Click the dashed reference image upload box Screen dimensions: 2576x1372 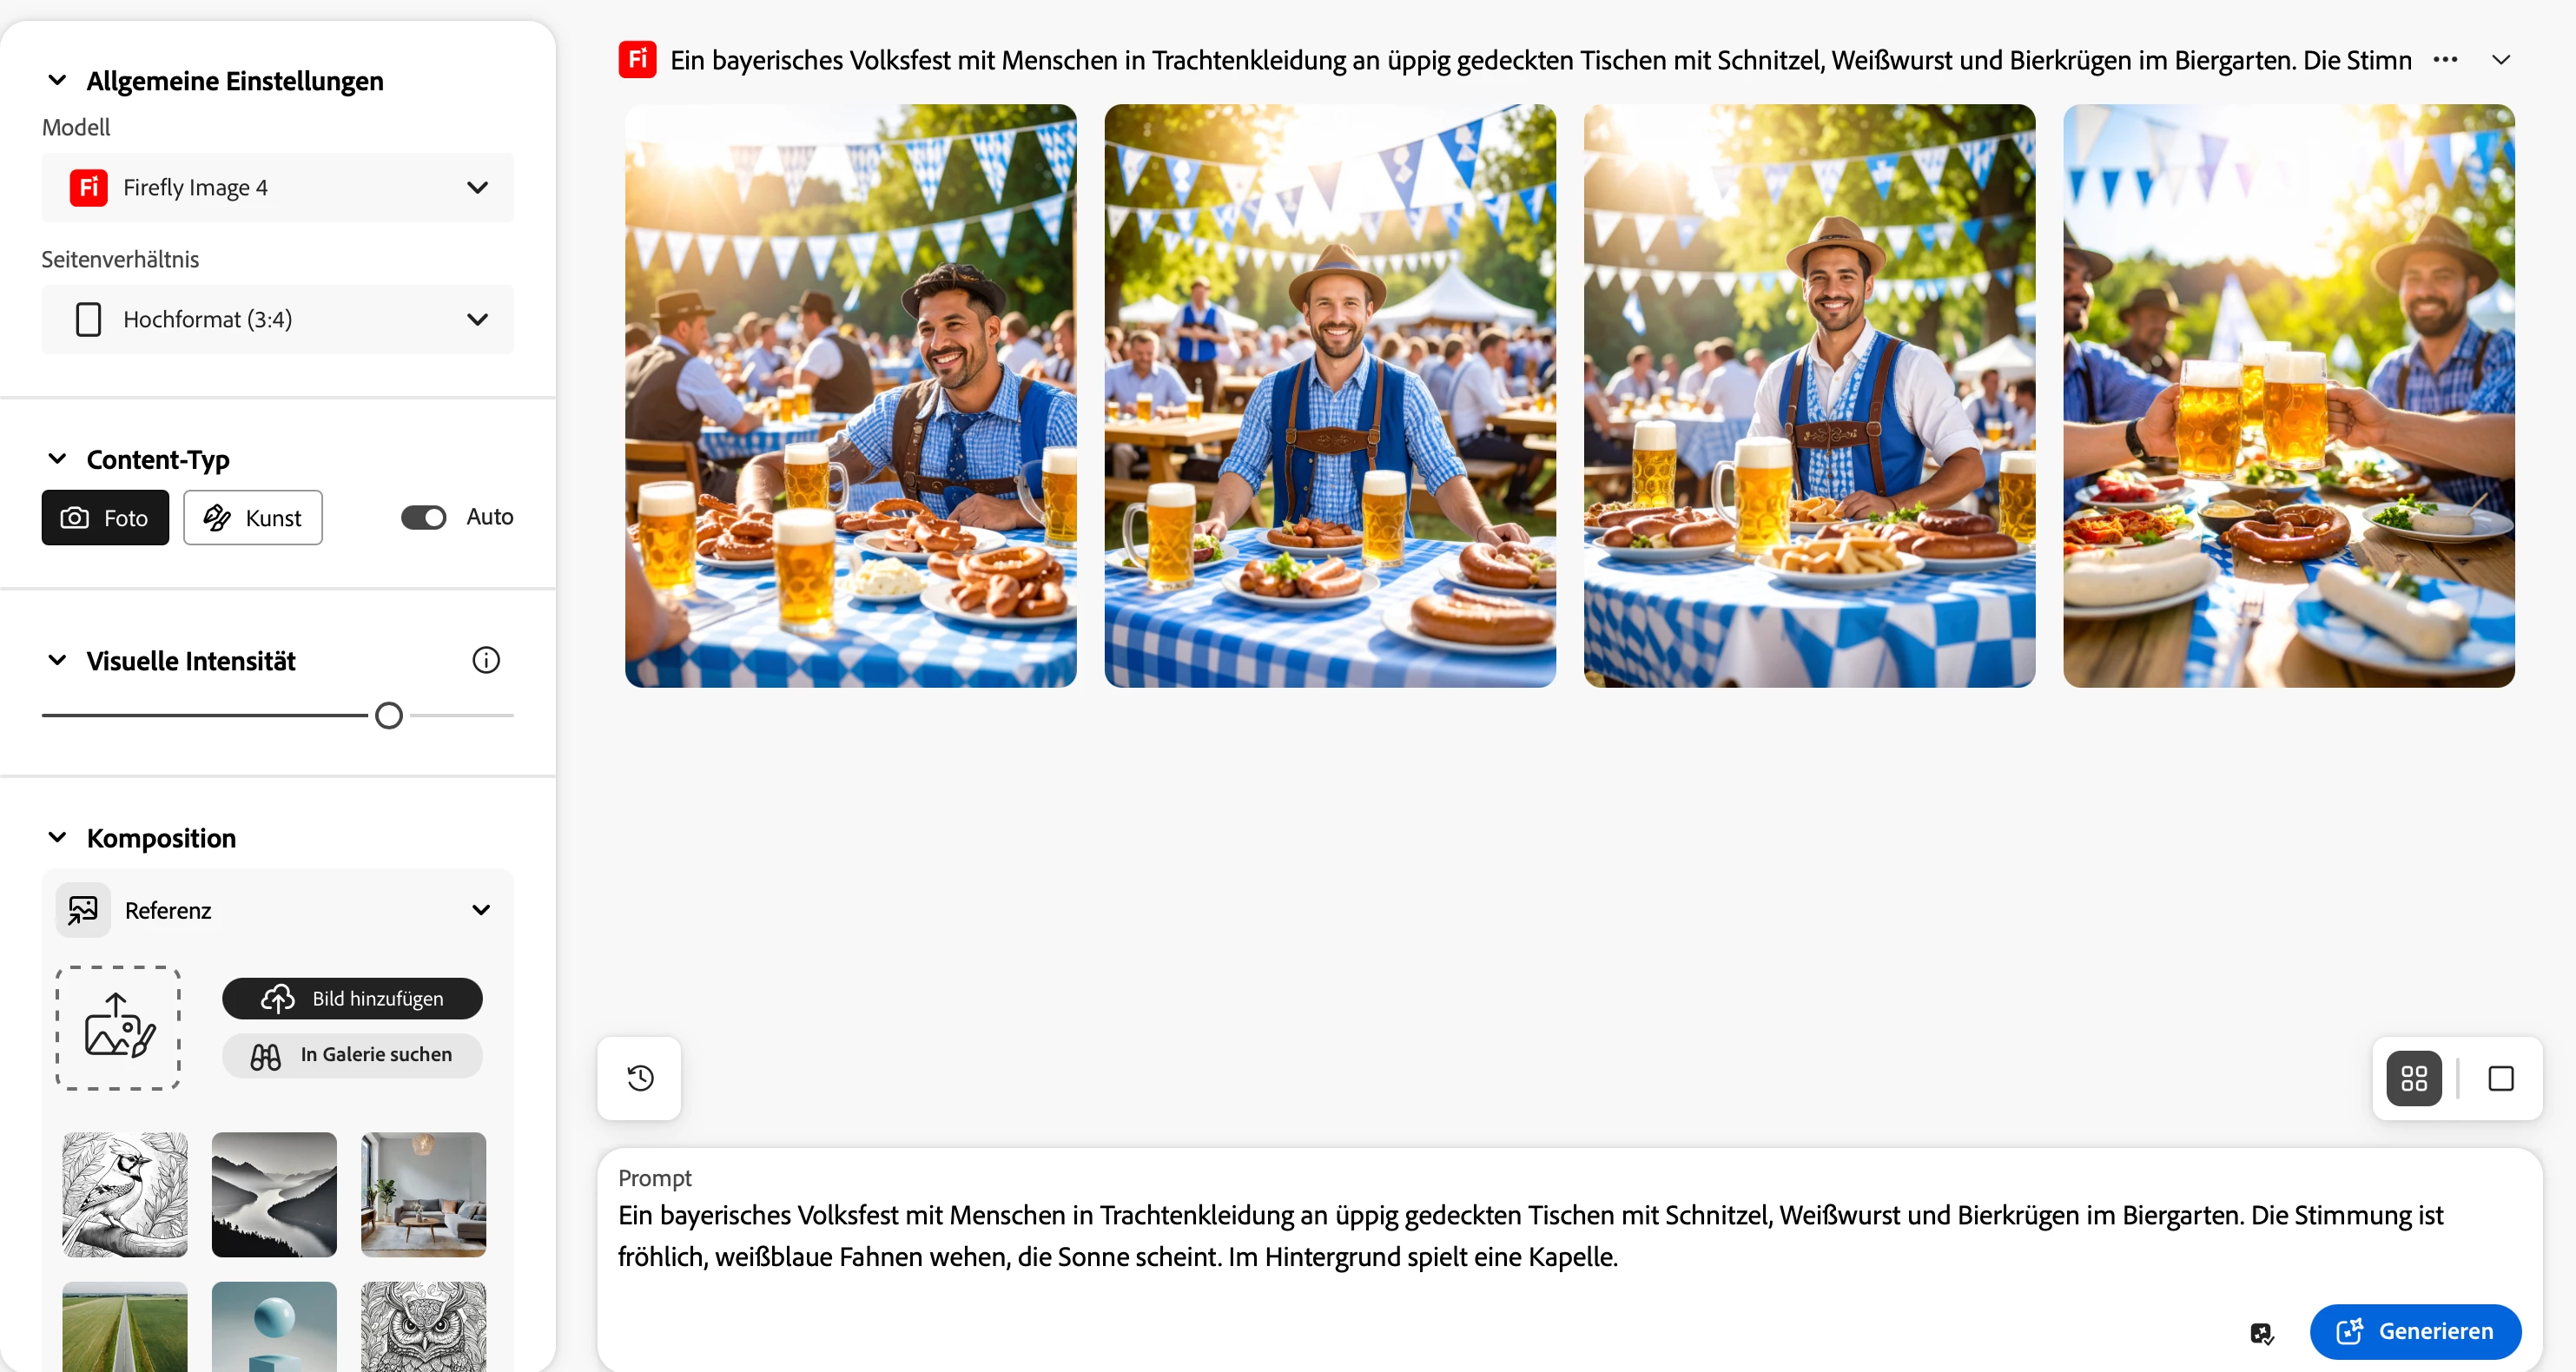118,1027
